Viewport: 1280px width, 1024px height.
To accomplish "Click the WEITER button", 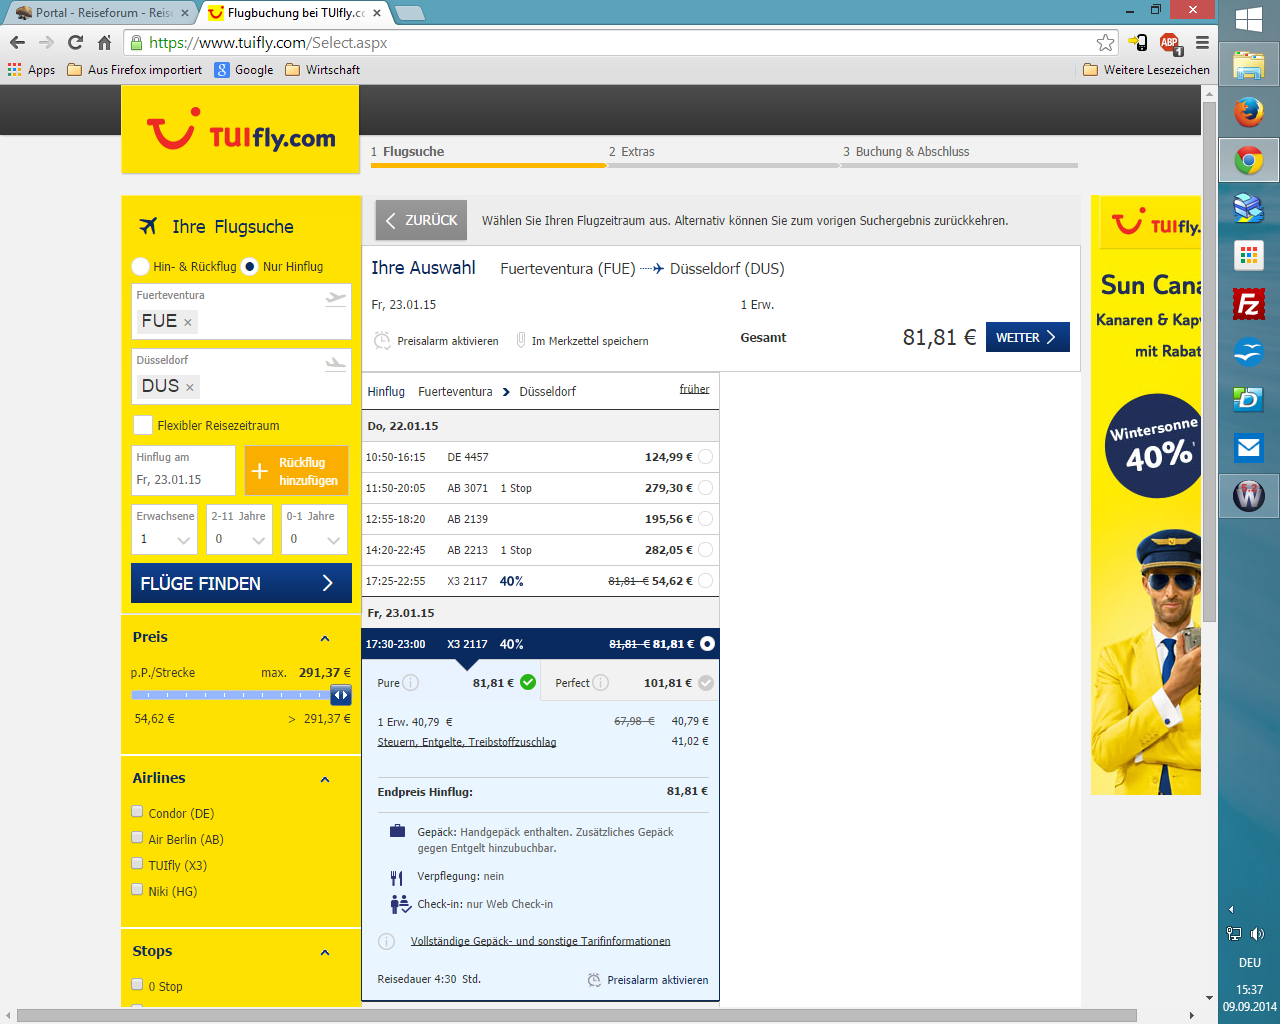I will click(1027, 337).
